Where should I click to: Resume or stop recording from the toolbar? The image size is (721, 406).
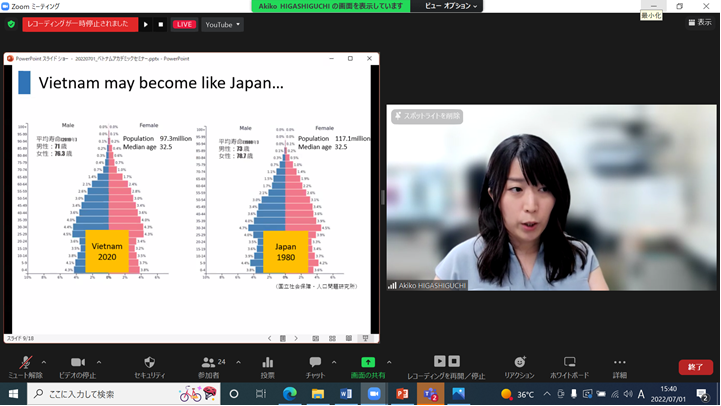[446, 363]
